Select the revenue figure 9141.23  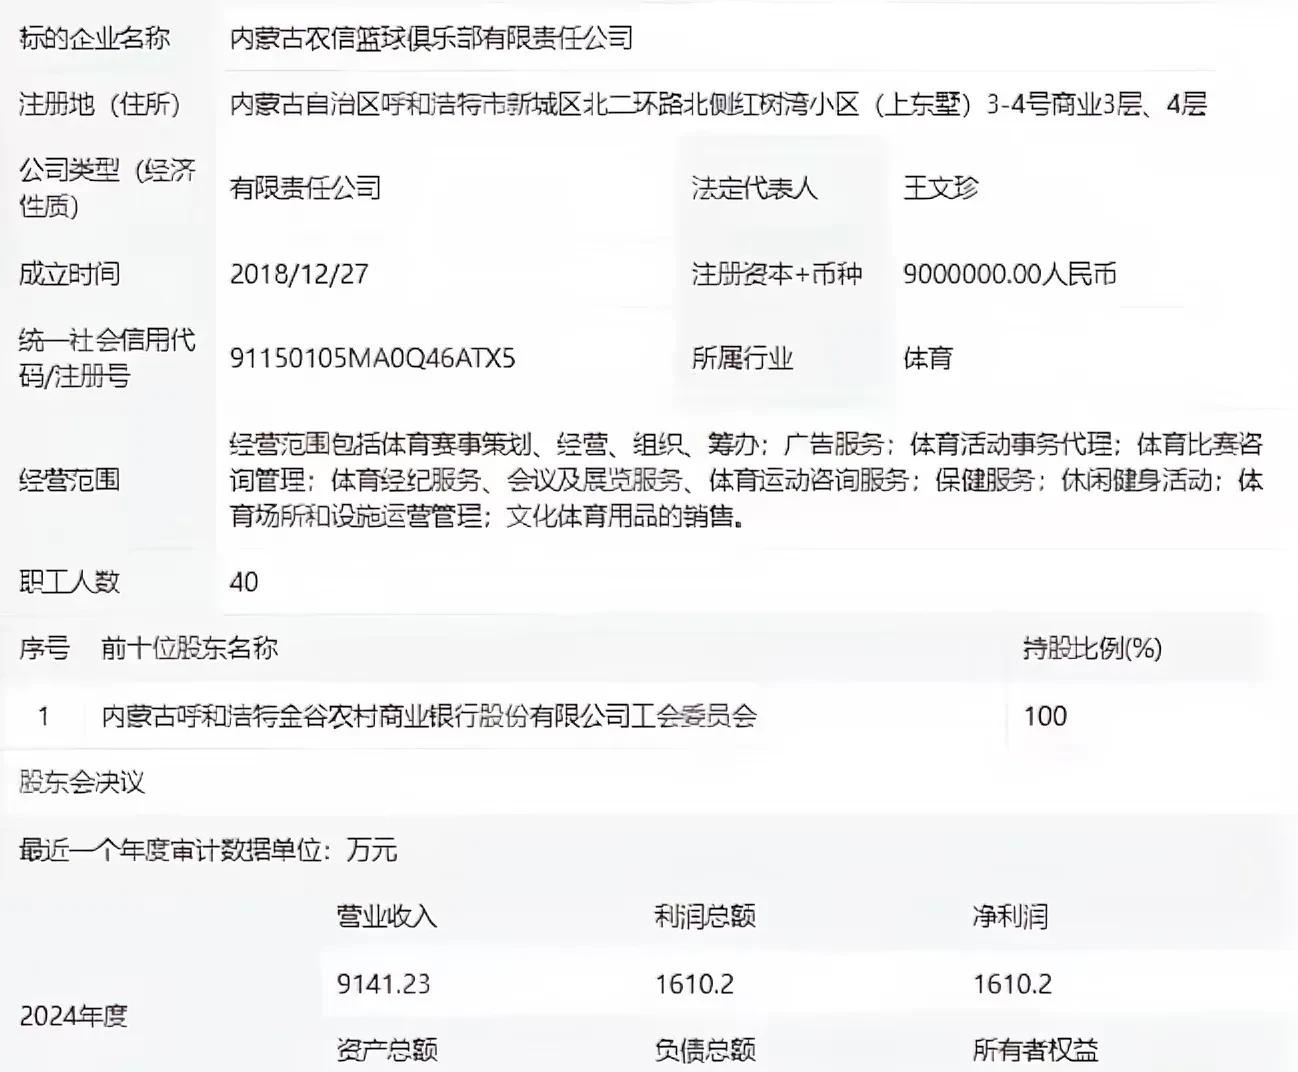[383, 984]
